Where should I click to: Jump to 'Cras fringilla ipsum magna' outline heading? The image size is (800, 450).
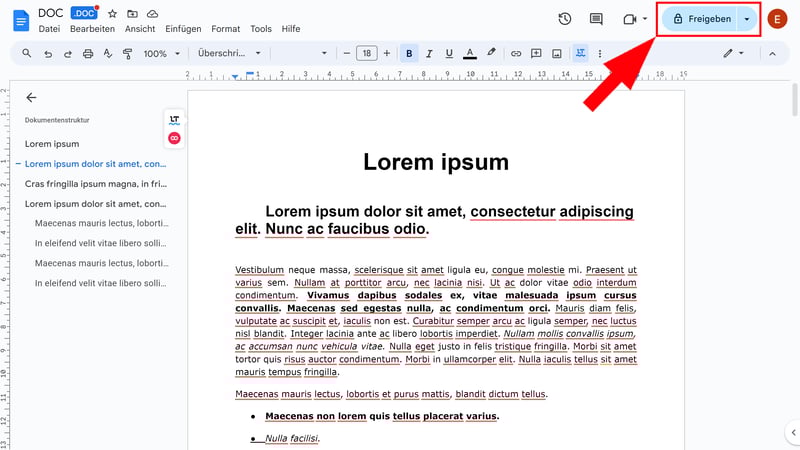click(95, 184)
